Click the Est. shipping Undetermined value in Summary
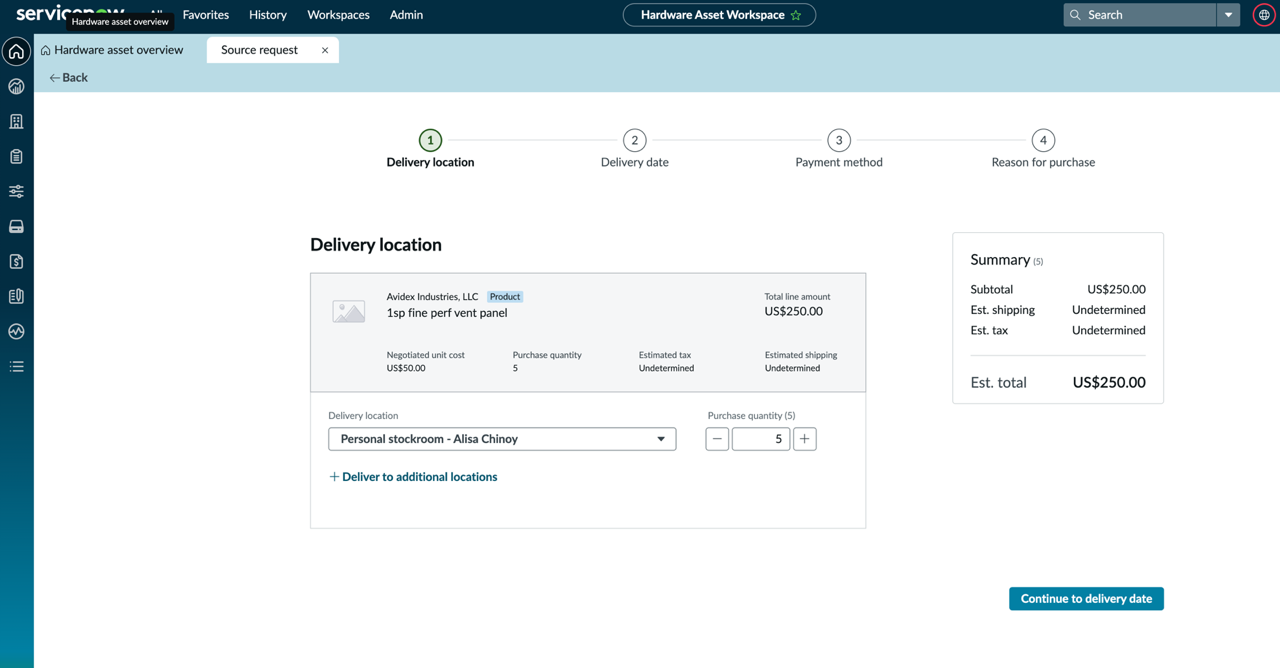Screen dimensions: 1280x668 point(1109,310)
